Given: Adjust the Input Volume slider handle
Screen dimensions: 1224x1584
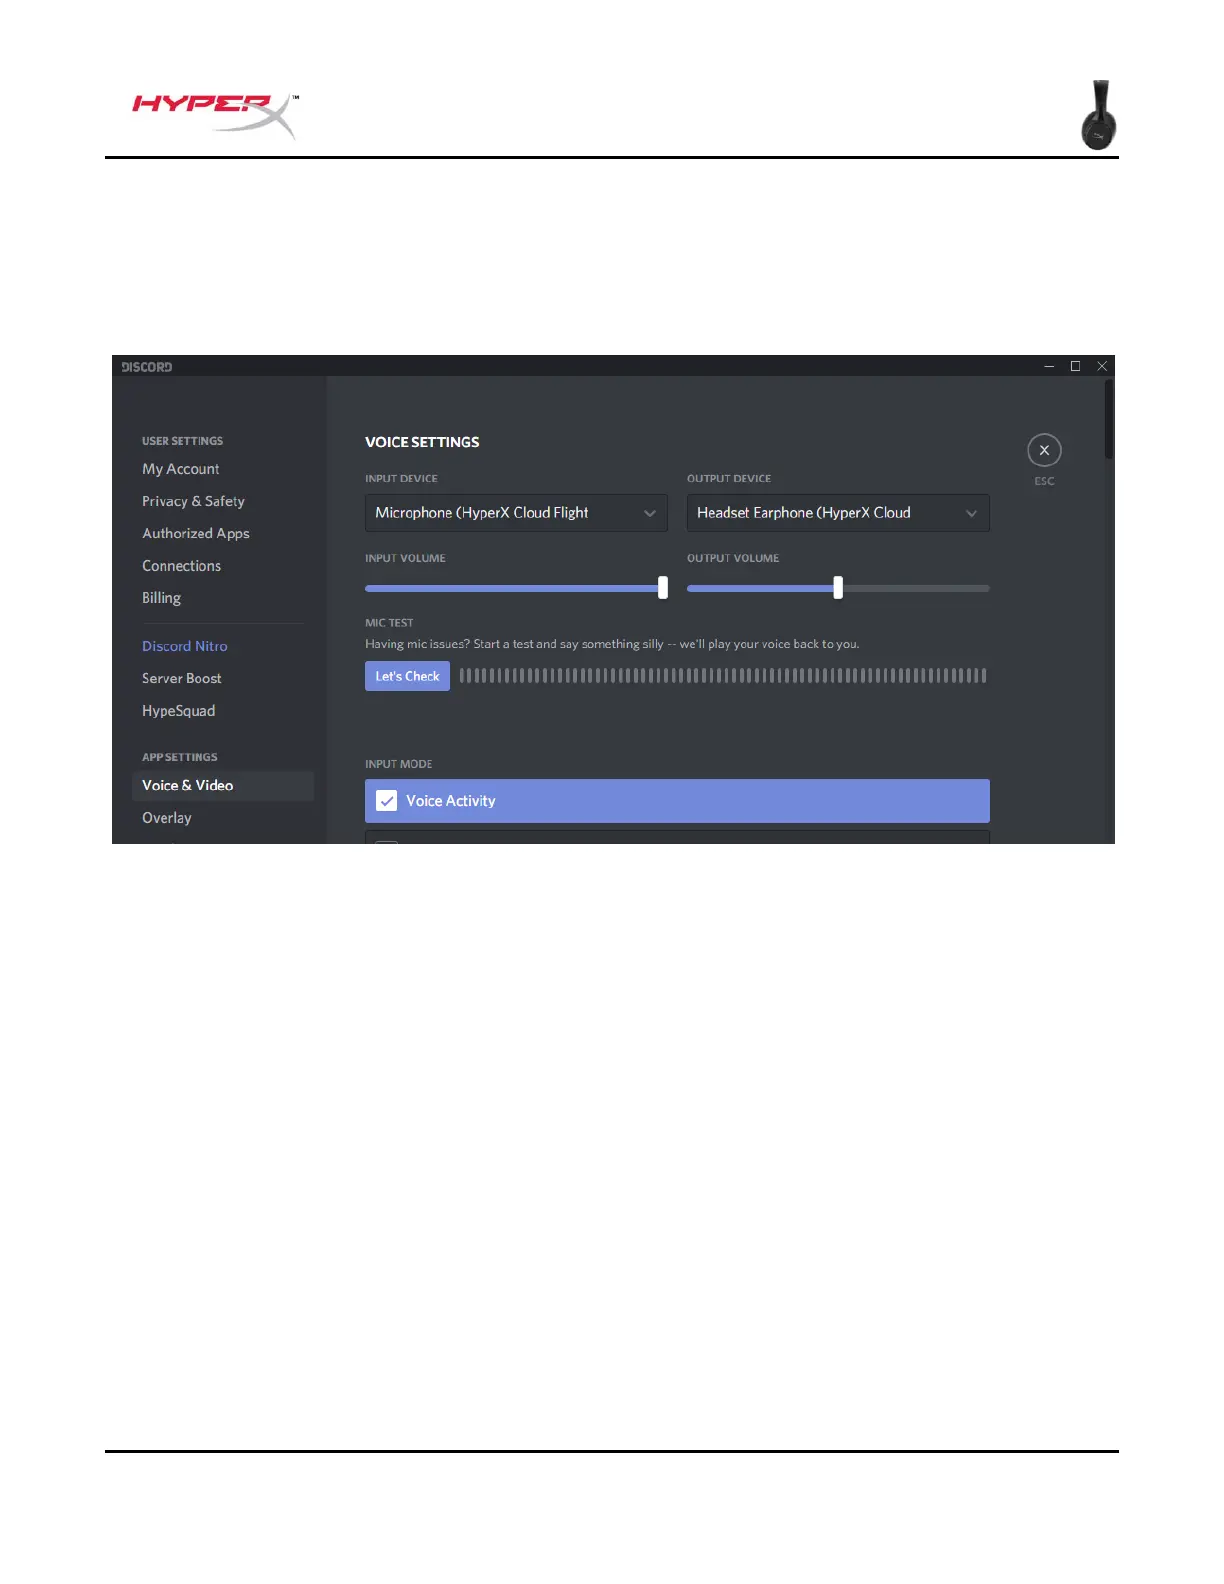Looking at the screenshot, I should click(663, 588).
